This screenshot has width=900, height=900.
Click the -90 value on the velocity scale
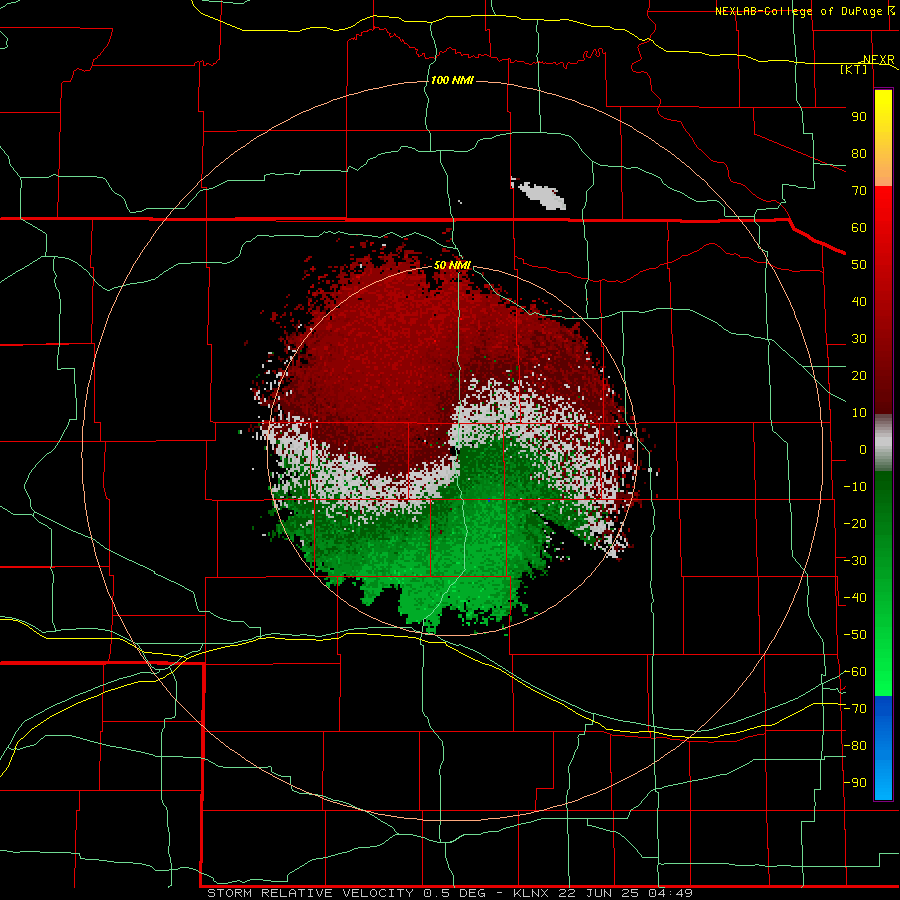coord(855,783)
